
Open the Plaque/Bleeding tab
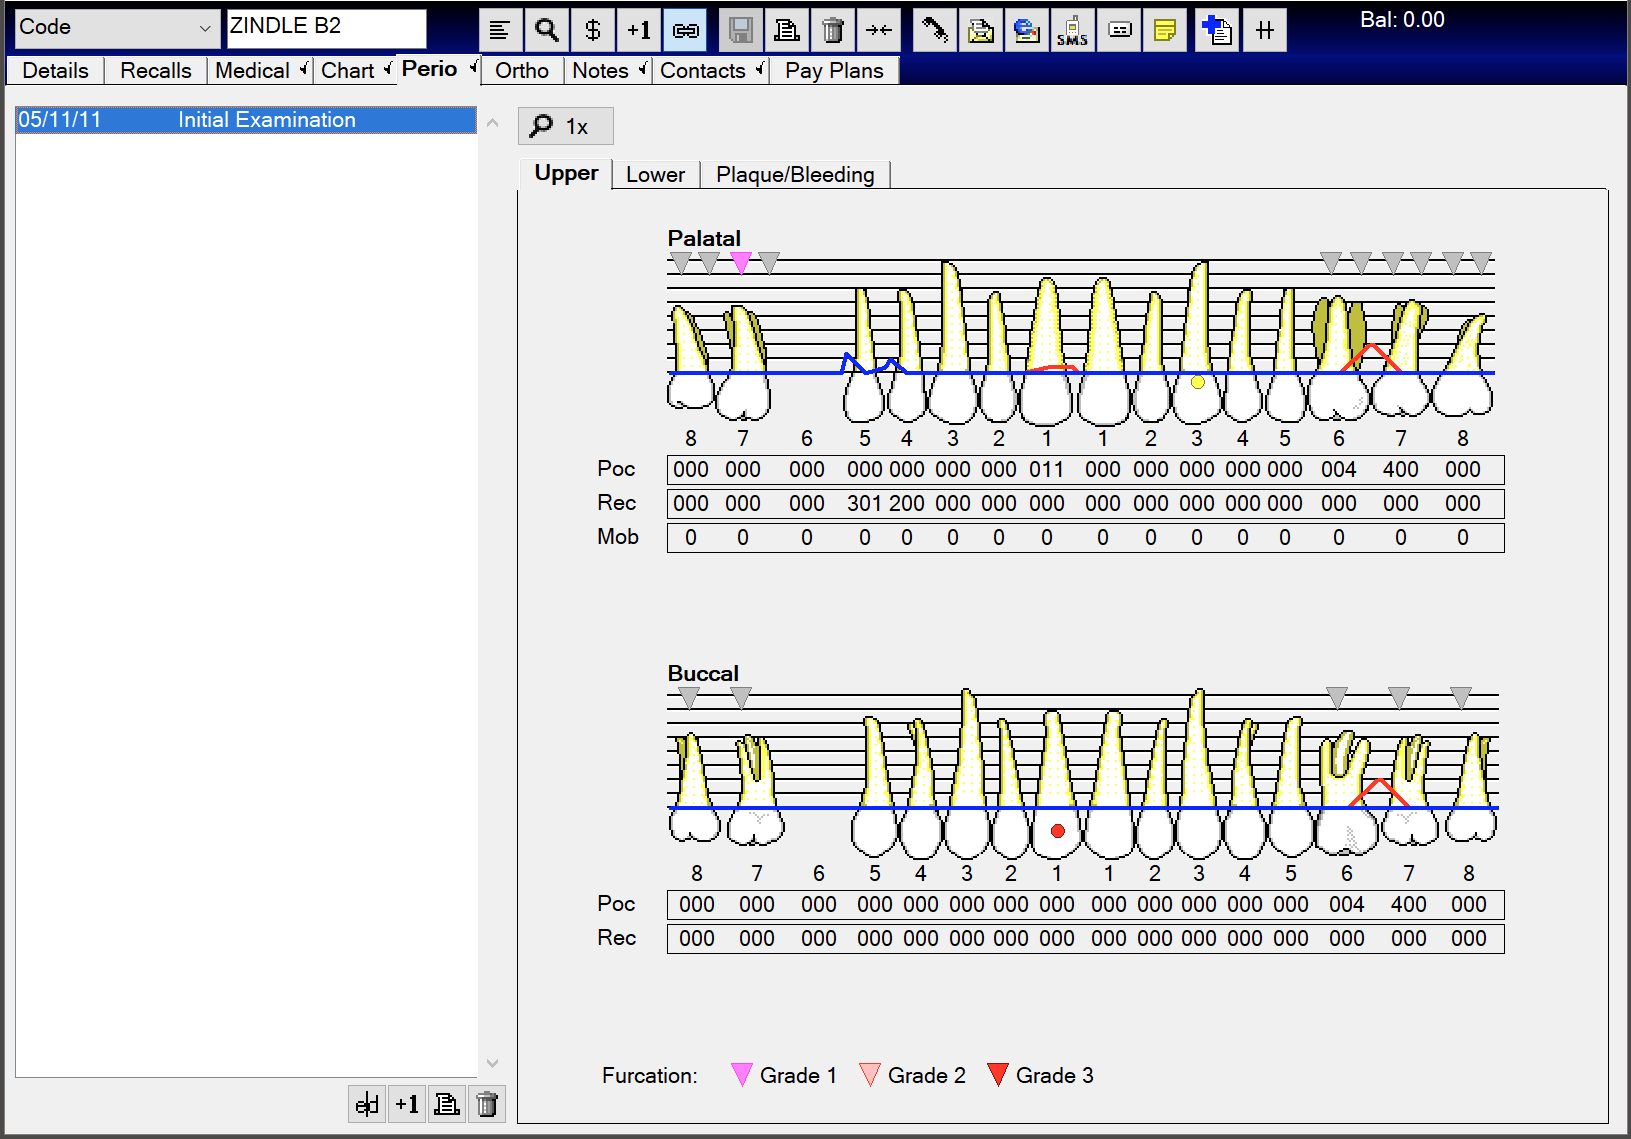[795, 174]
